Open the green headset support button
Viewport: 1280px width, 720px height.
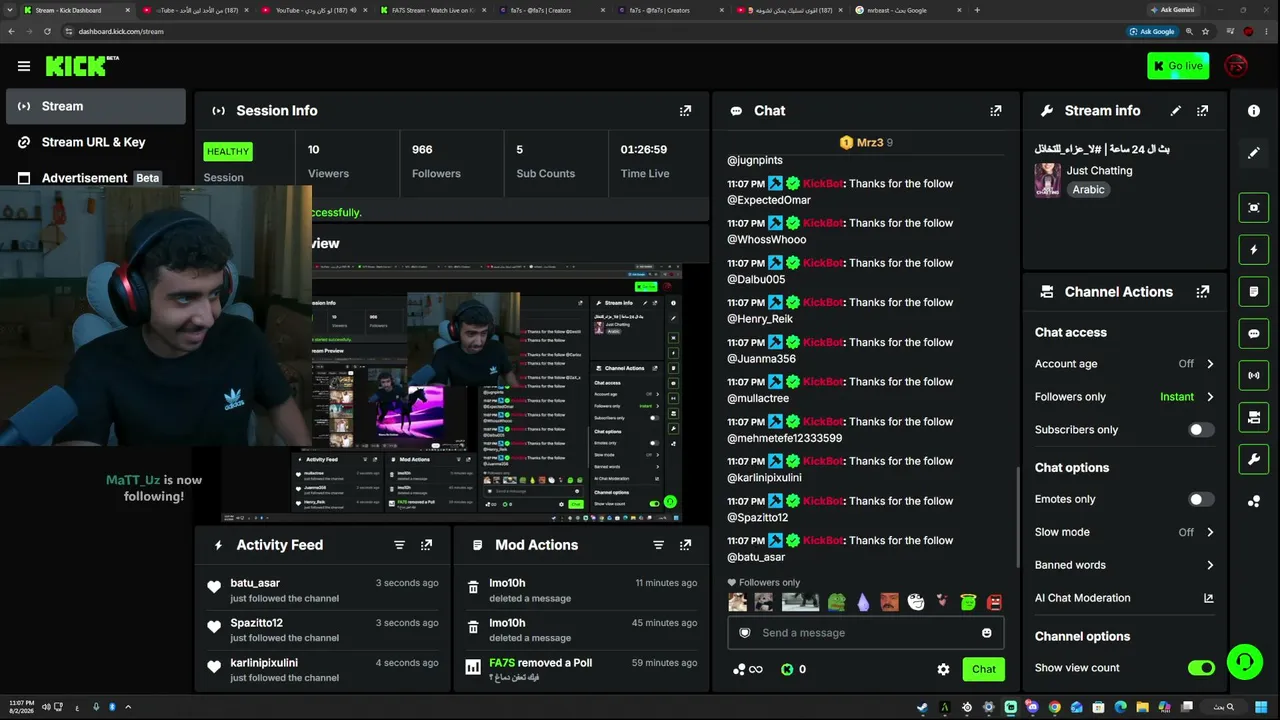[x=1245, y=661]
